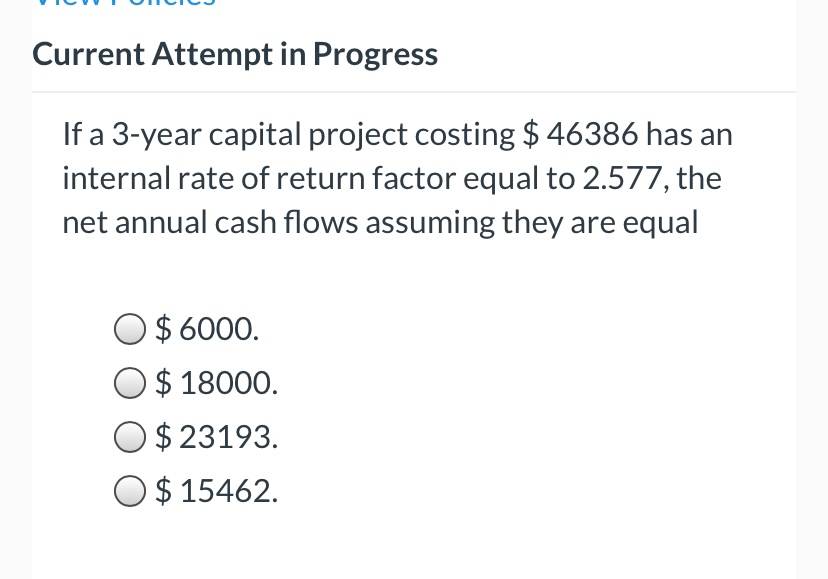Click the phrase "assuming they are equal"

pos(532,223)
